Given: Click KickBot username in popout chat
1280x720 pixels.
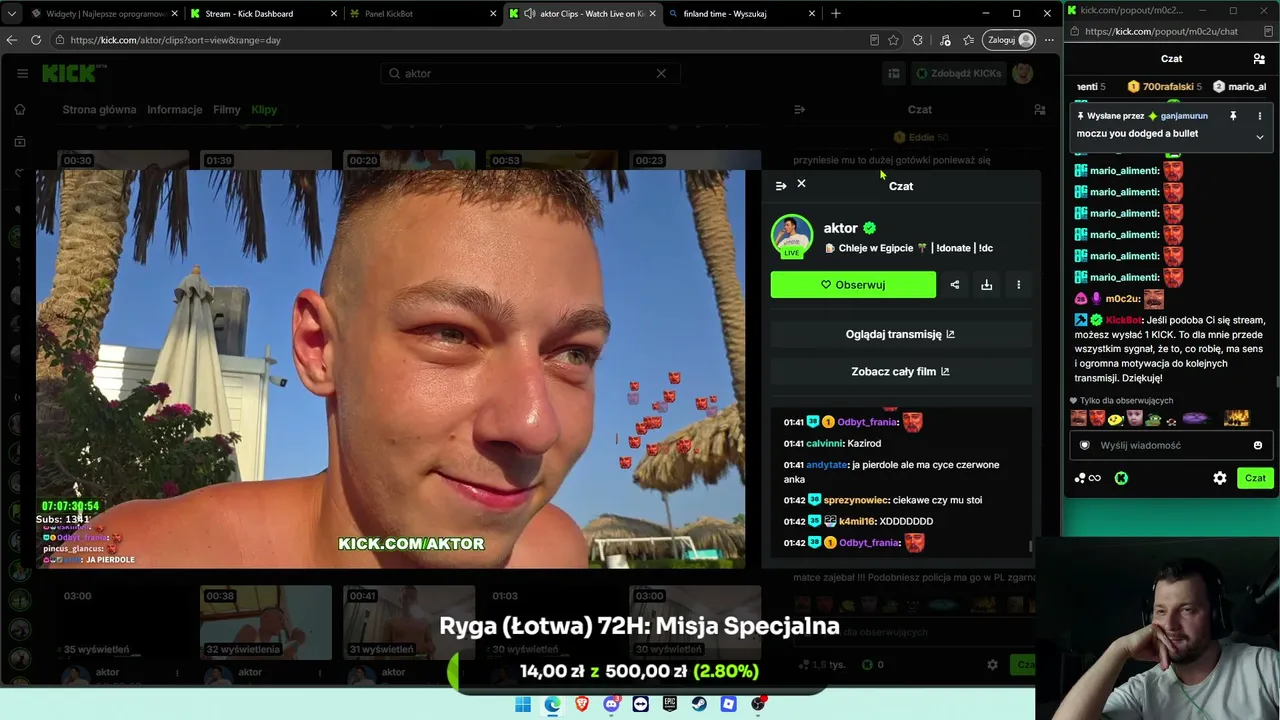Looking at the screenshot, I should 1124,320.
